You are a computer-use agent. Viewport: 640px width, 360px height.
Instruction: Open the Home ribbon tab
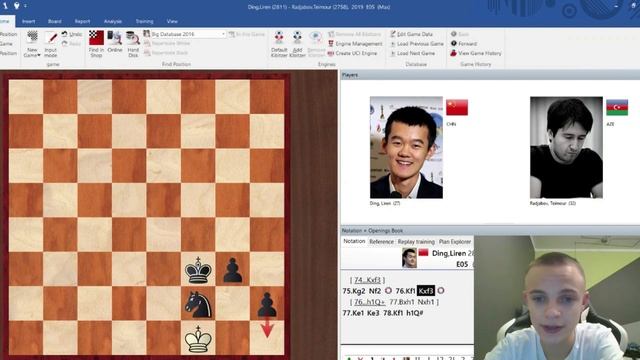(5, 21)
